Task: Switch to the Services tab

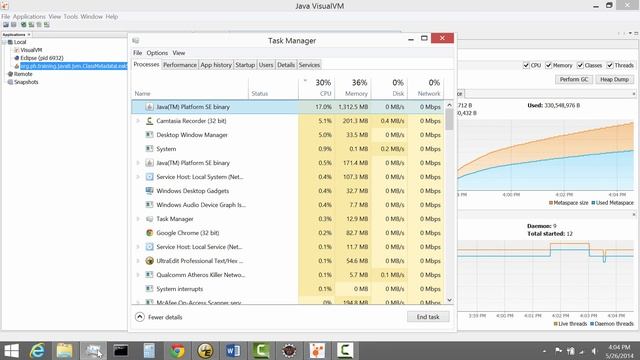Action: pos(309,65)
